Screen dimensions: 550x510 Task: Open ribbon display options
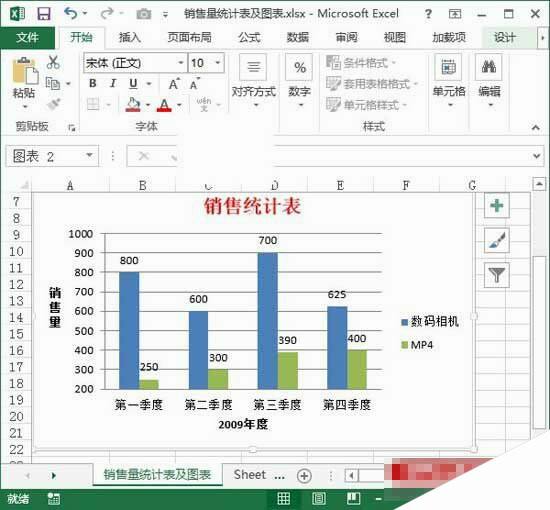point(455,14)
